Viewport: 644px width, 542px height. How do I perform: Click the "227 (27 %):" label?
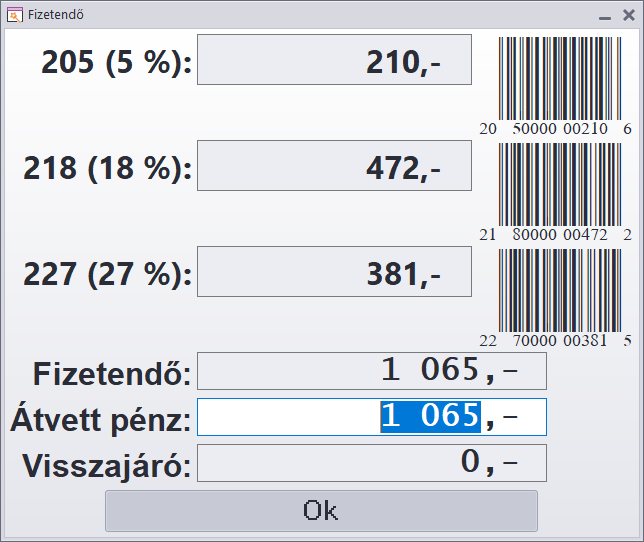click(x=108, y=274)
